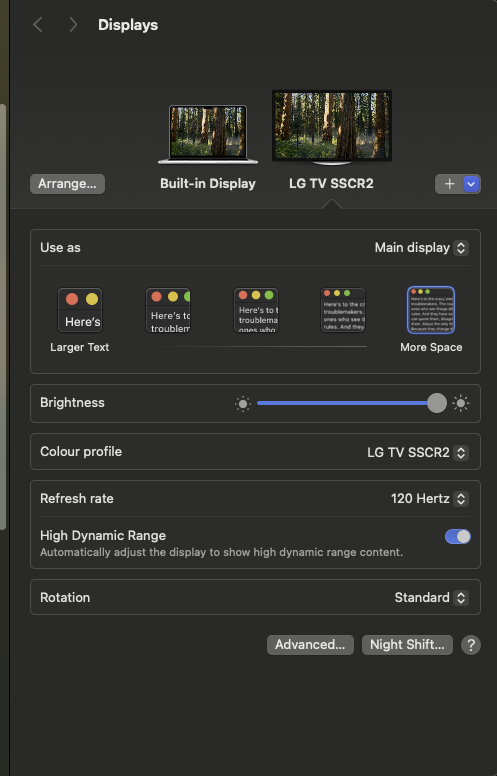Open the help question mark button
The width and height of the screenshot is (497, 776).
coord(471,645)
